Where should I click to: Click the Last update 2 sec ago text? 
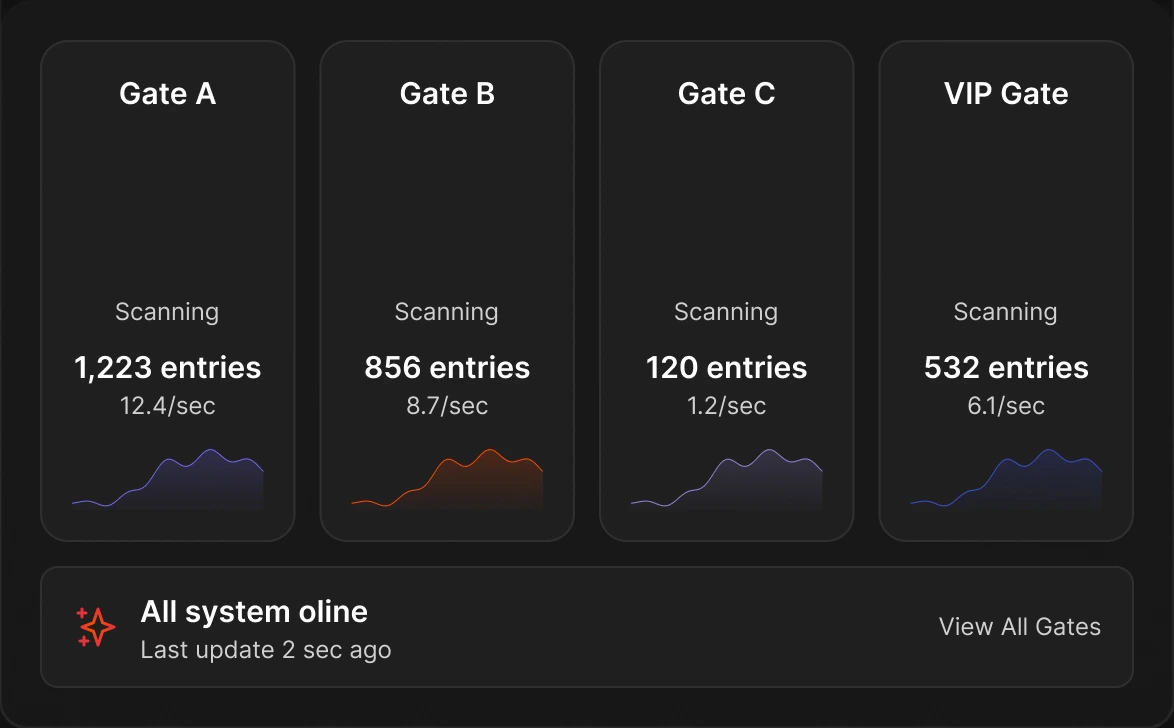coord(266,650)
